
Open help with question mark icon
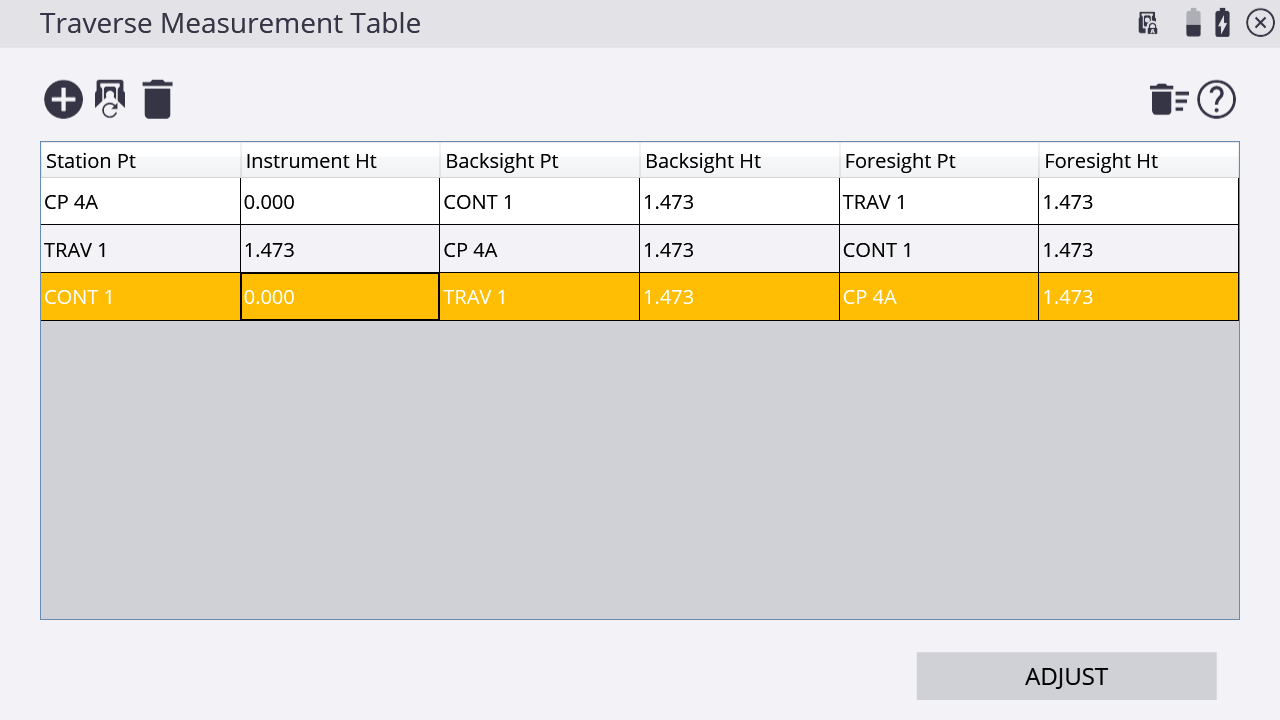[1217, 100]
